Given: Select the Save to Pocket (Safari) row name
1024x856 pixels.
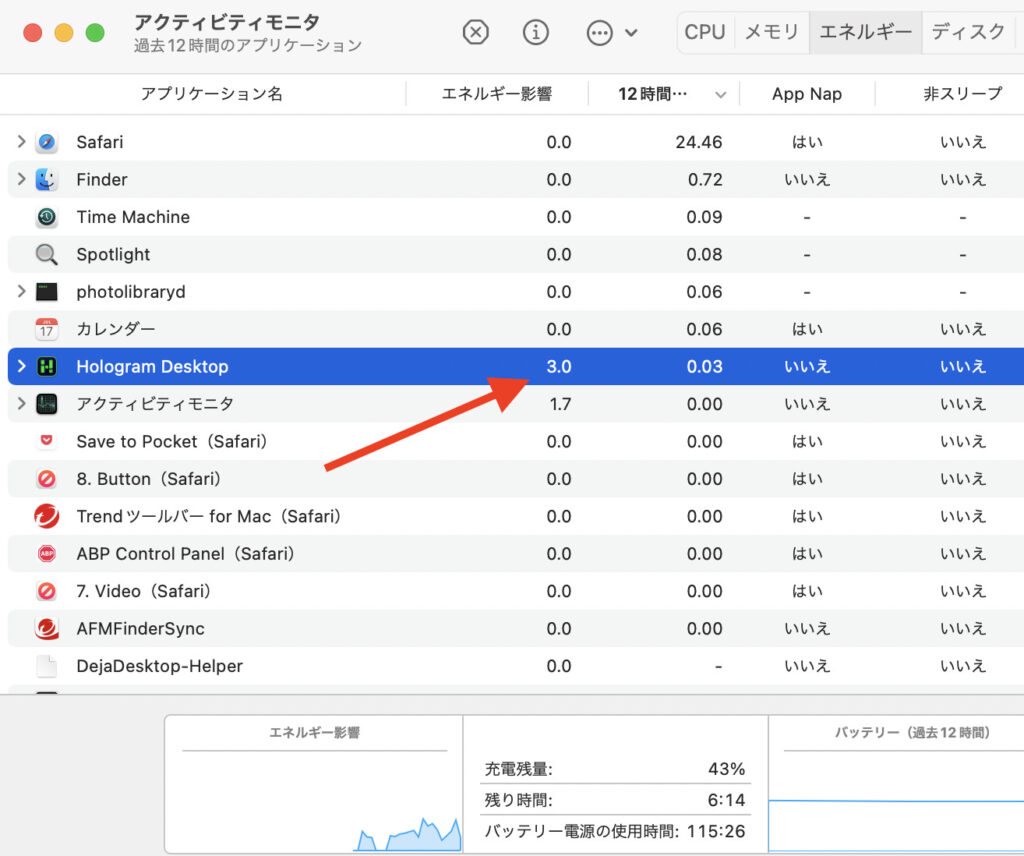Looking at the screenshot, I should coord(172,441).
